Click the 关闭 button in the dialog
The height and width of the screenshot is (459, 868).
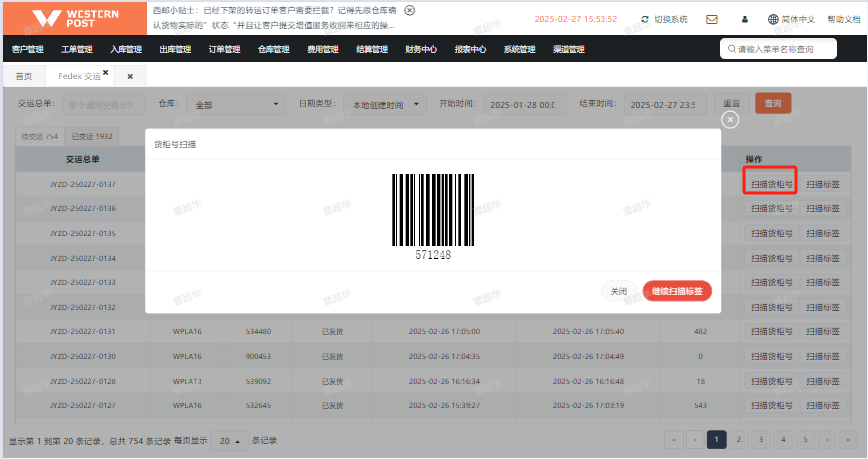pos(619,291)
